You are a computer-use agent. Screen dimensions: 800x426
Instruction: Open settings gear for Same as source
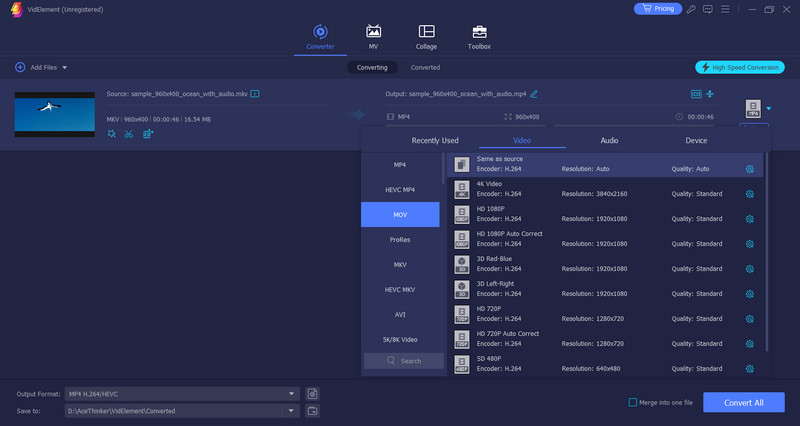pos(749,169)
